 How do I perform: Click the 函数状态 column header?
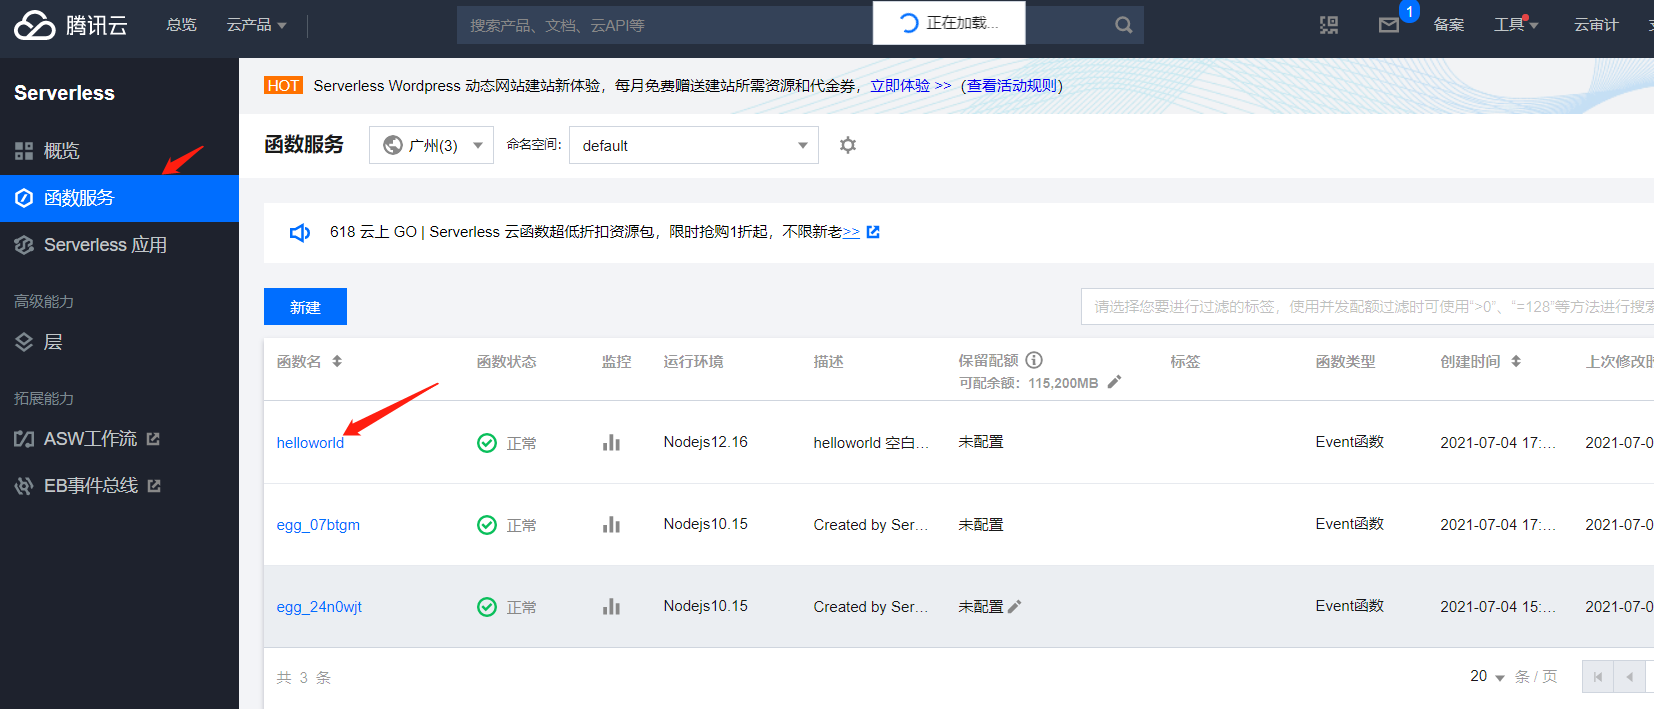click(506, 362)
